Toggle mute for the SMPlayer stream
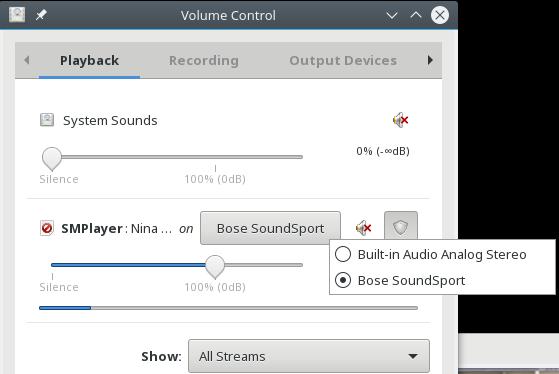 [x=363, y=228]
